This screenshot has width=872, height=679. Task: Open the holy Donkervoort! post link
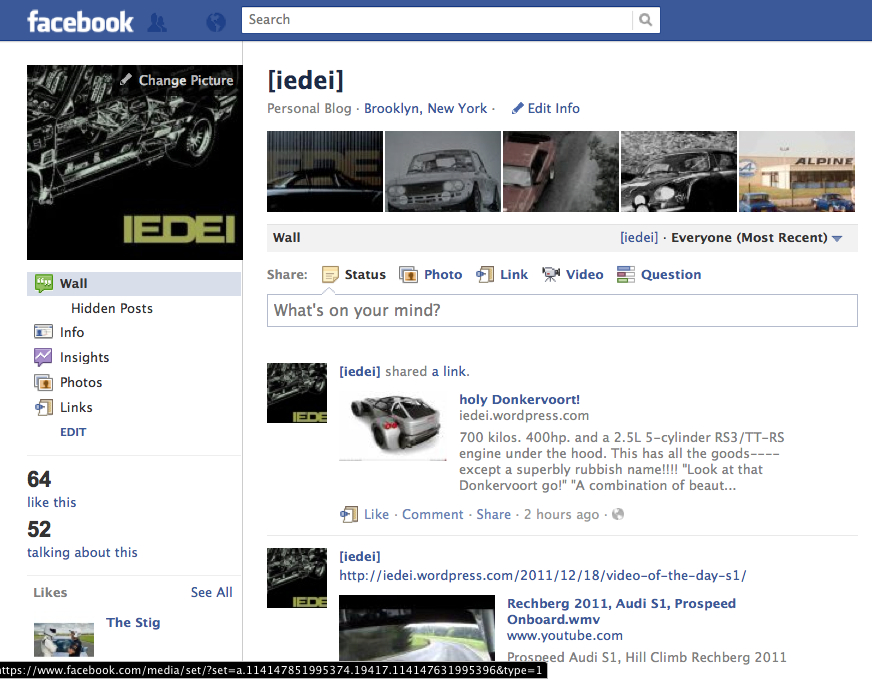pyautogui.click(x=519, y=399)
